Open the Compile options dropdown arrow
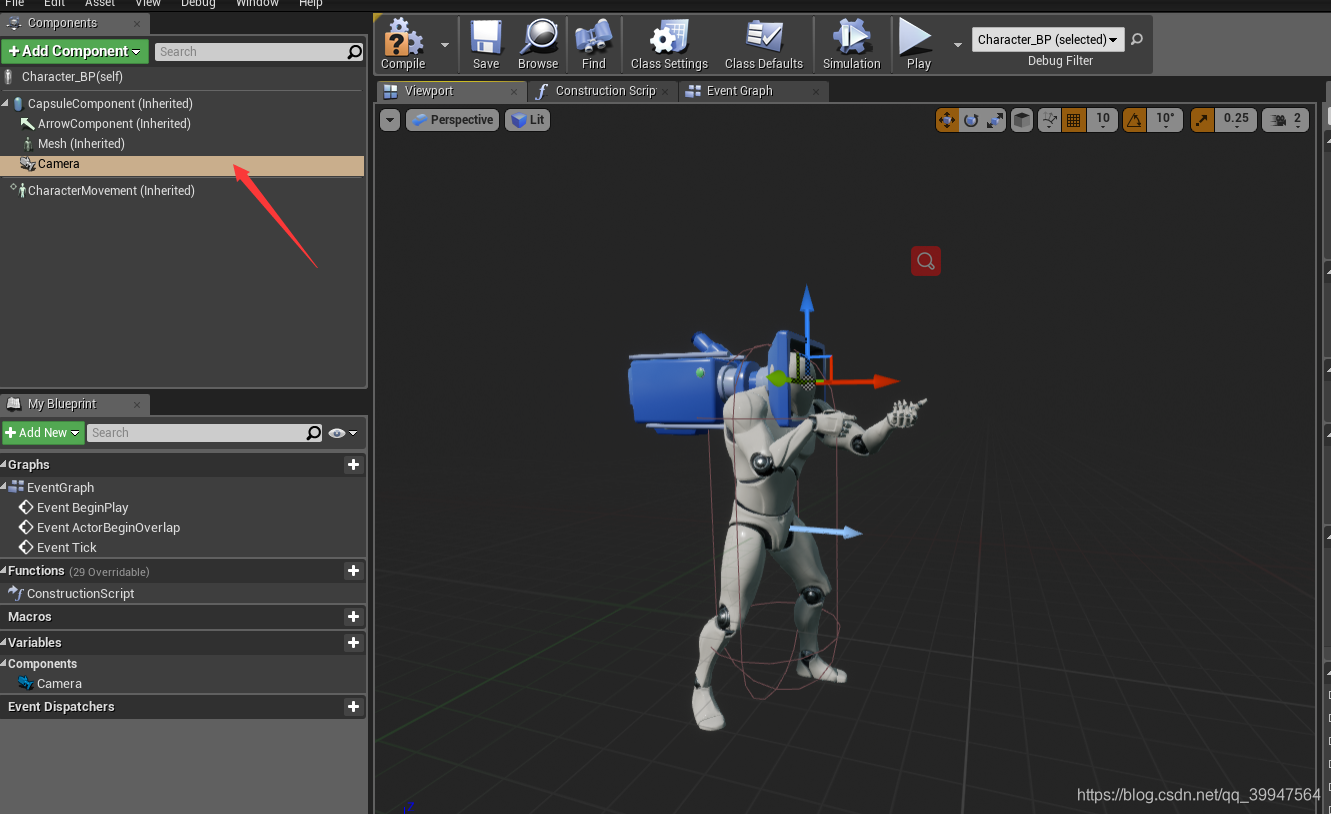 (445, 45)
